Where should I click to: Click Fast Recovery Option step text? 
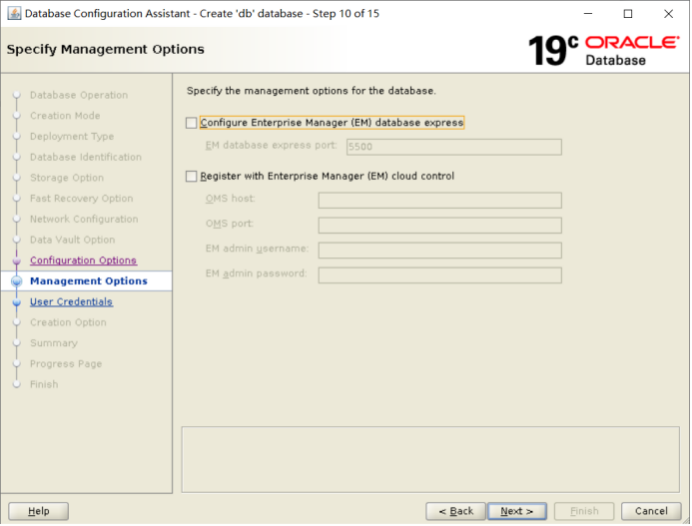[82, 199]
